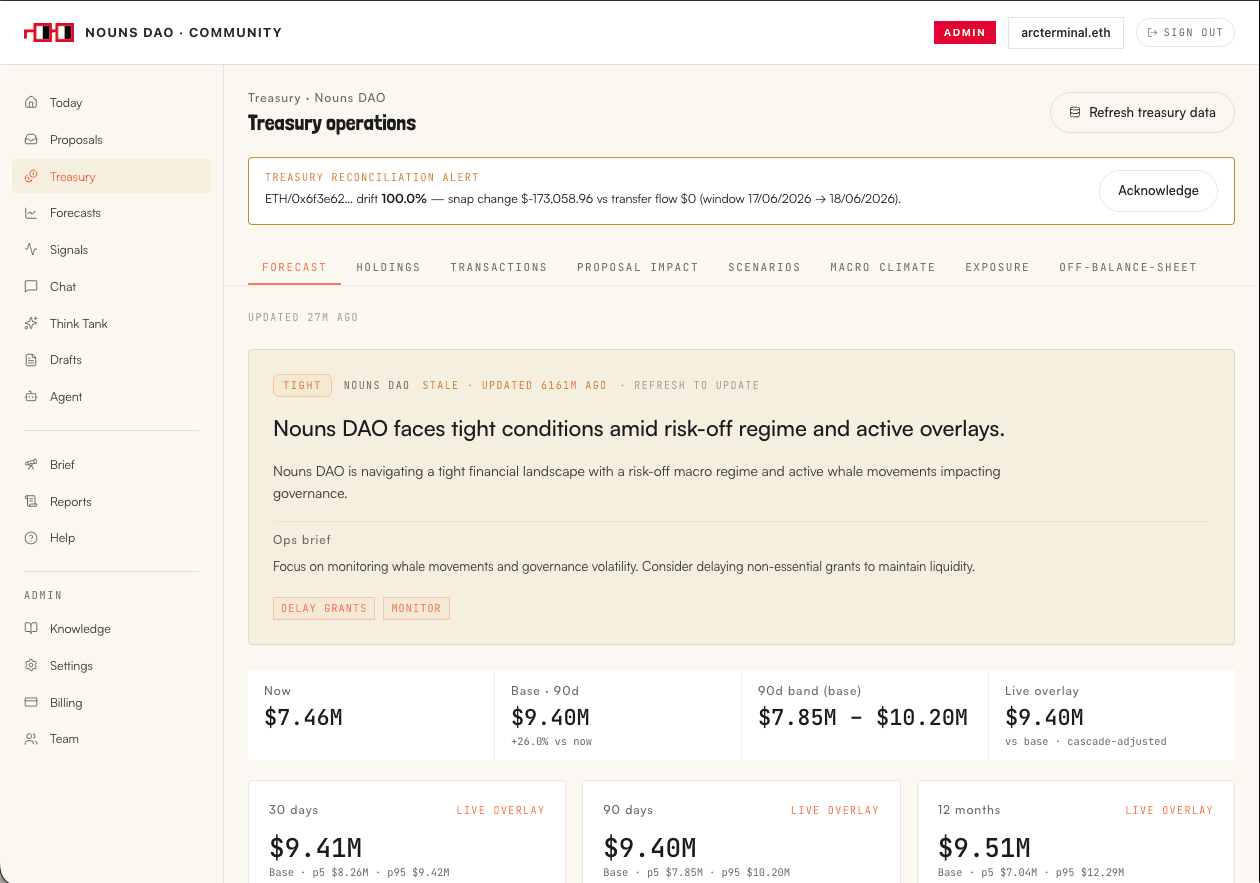Click the Reports scroll icon
The image size is (1260, 883).
coord(31,502)
